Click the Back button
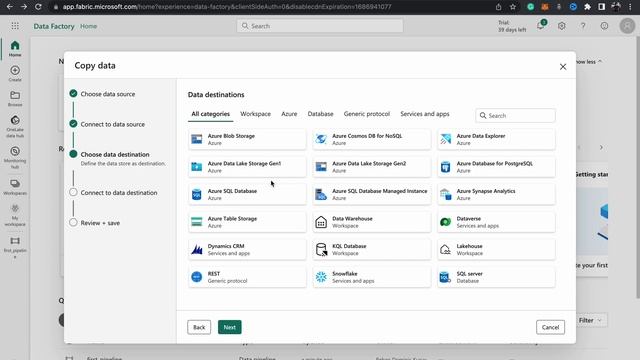 pos(199,327)
